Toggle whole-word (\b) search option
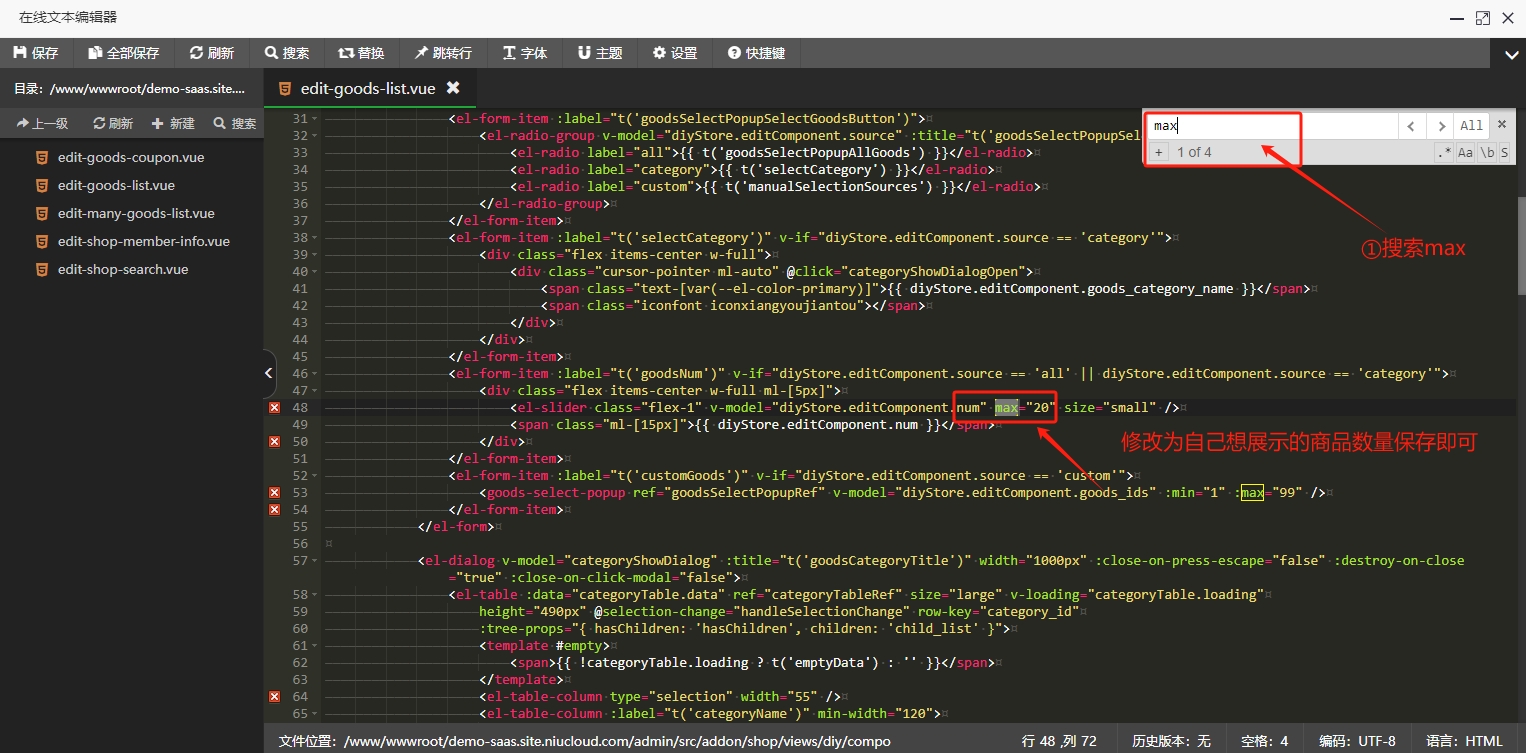 (1487, 153)
